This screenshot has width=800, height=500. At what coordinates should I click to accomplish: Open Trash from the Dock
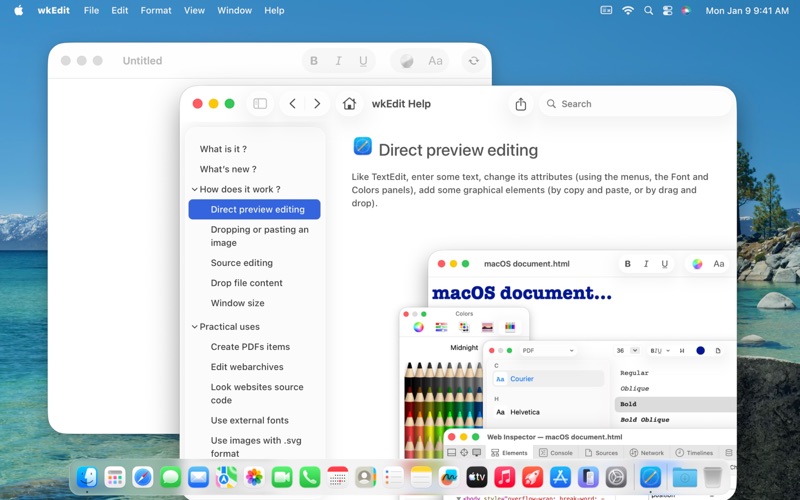point(712,478)
